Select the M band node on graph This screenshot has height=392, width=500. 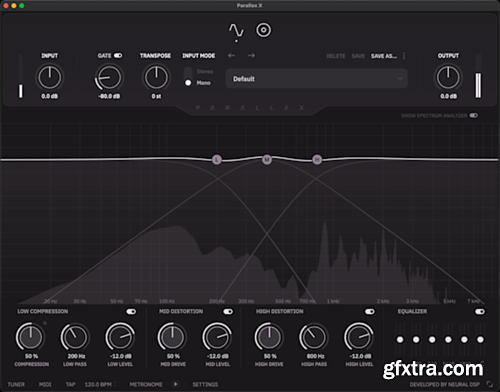tap(267, 160)
